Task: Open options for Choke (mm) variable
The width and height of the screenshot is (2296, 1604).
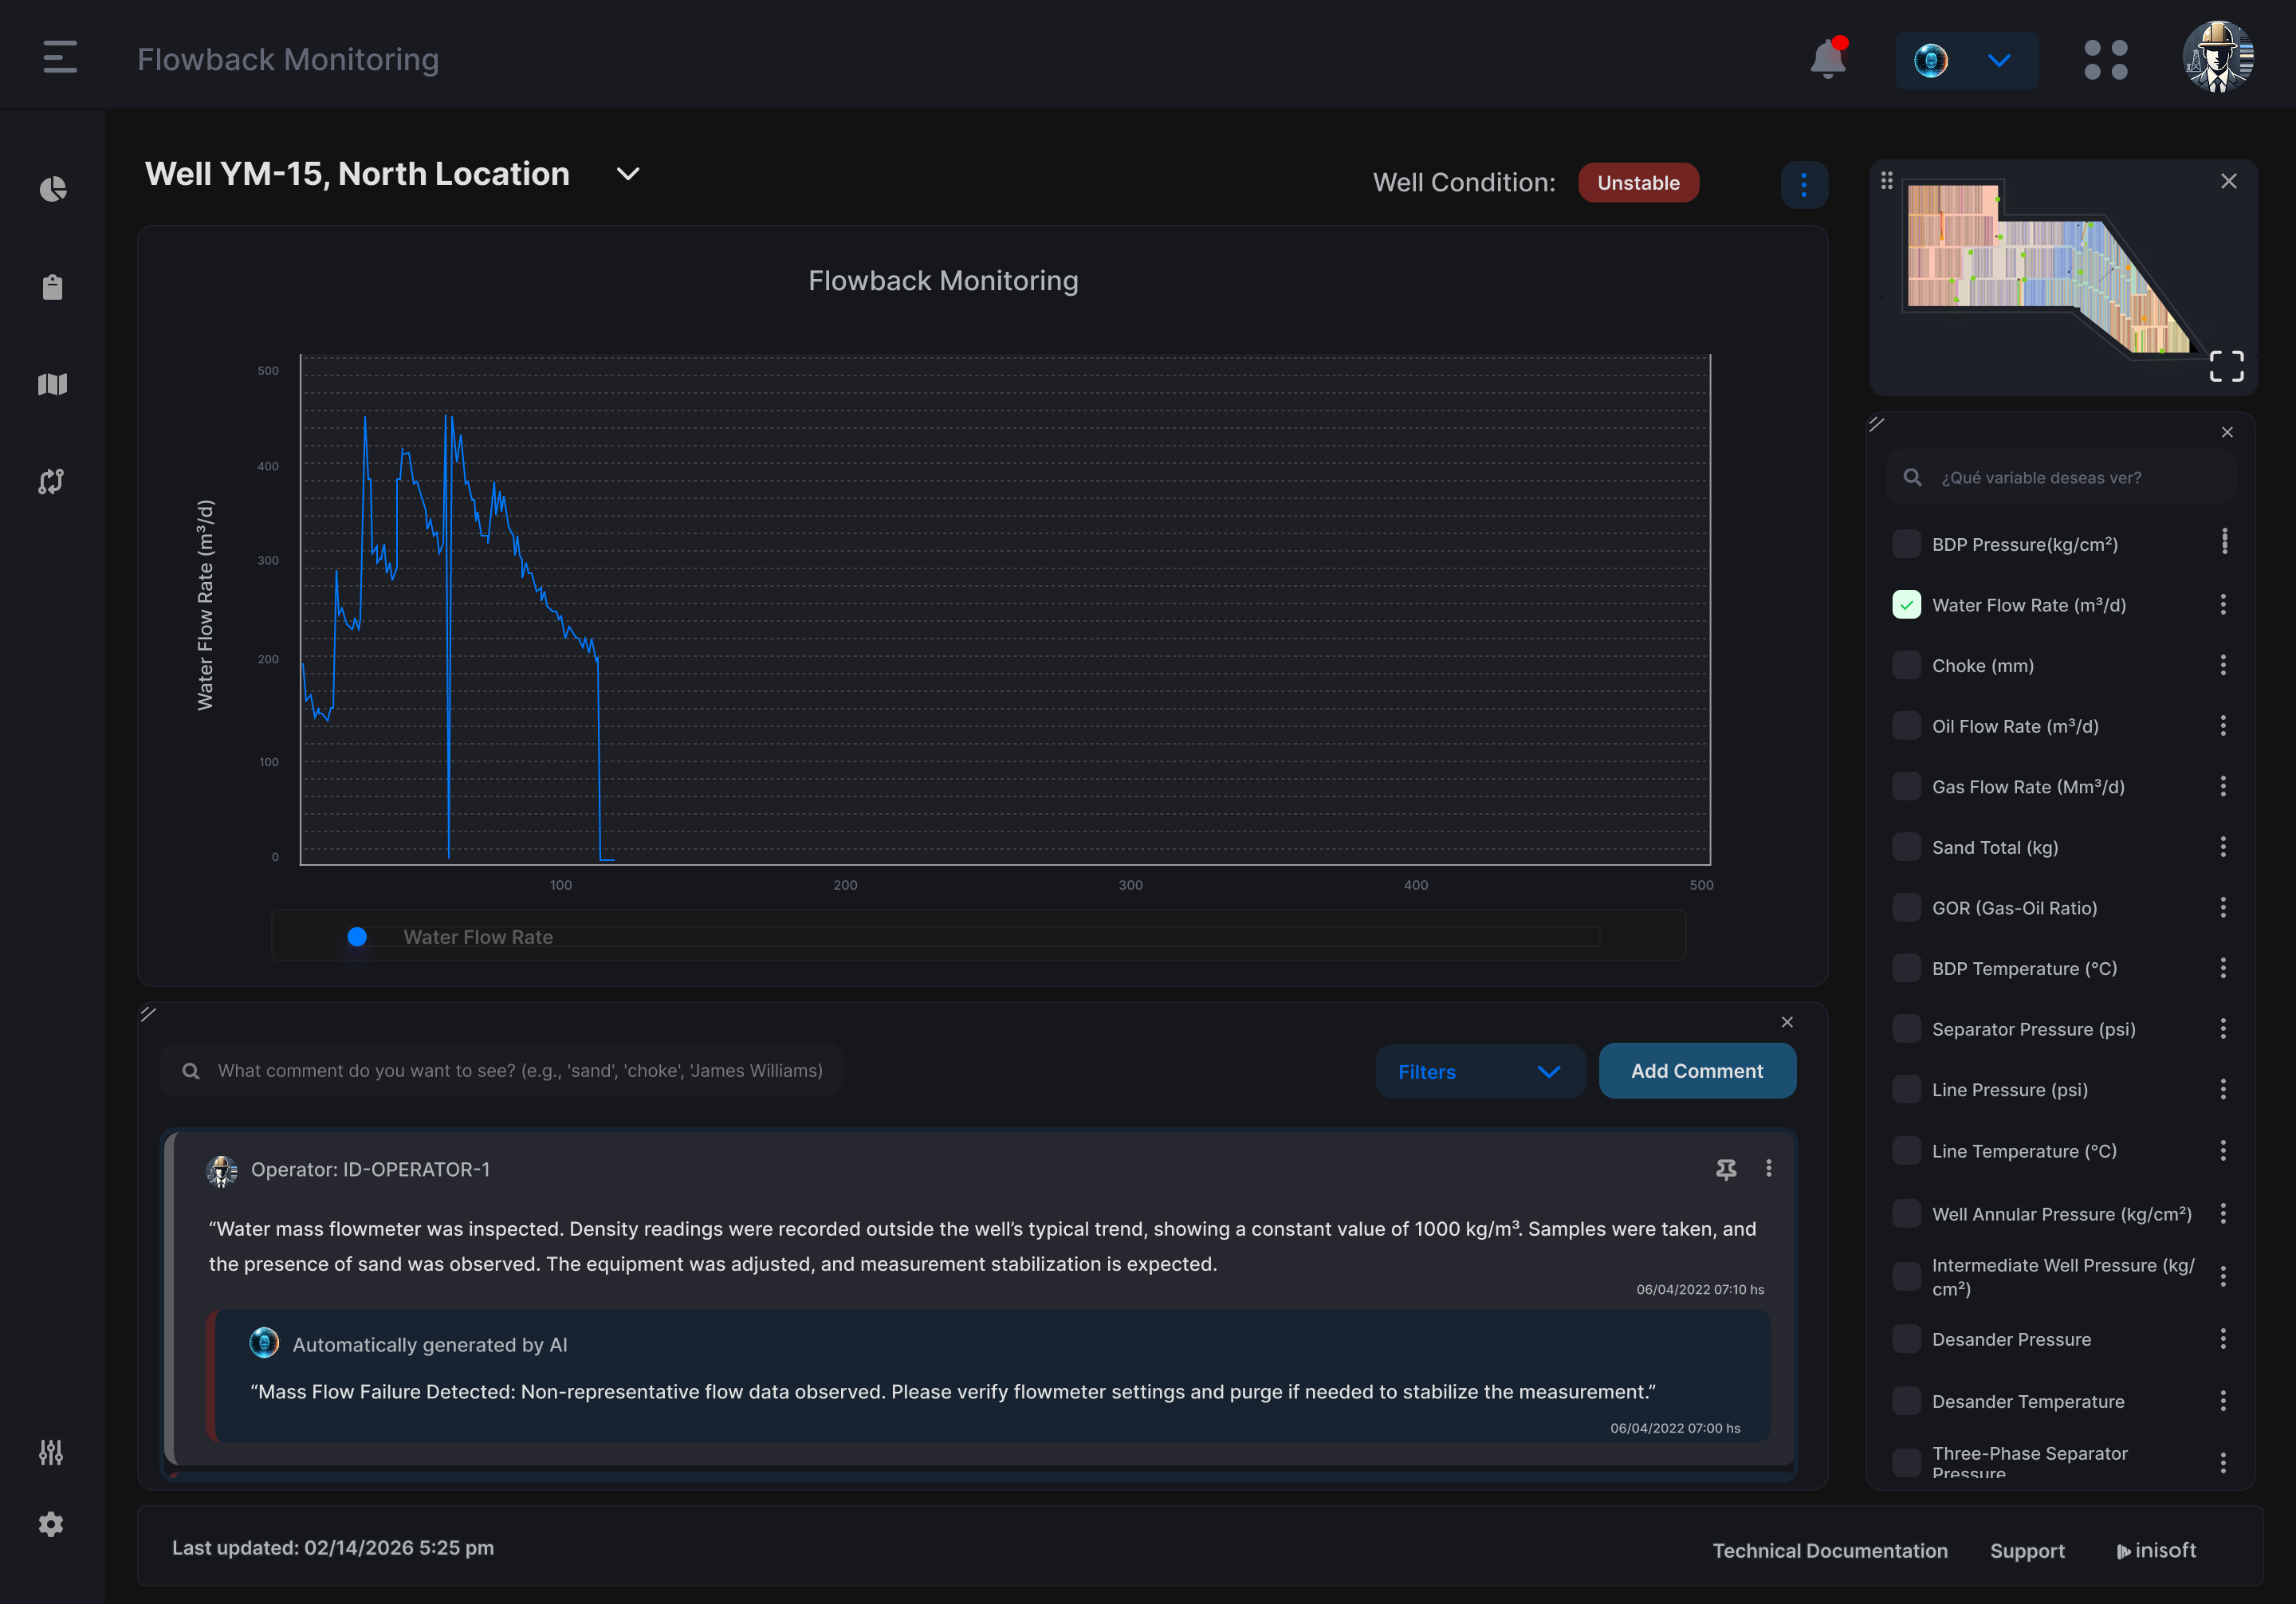Action: click(x=2222, y=665)
